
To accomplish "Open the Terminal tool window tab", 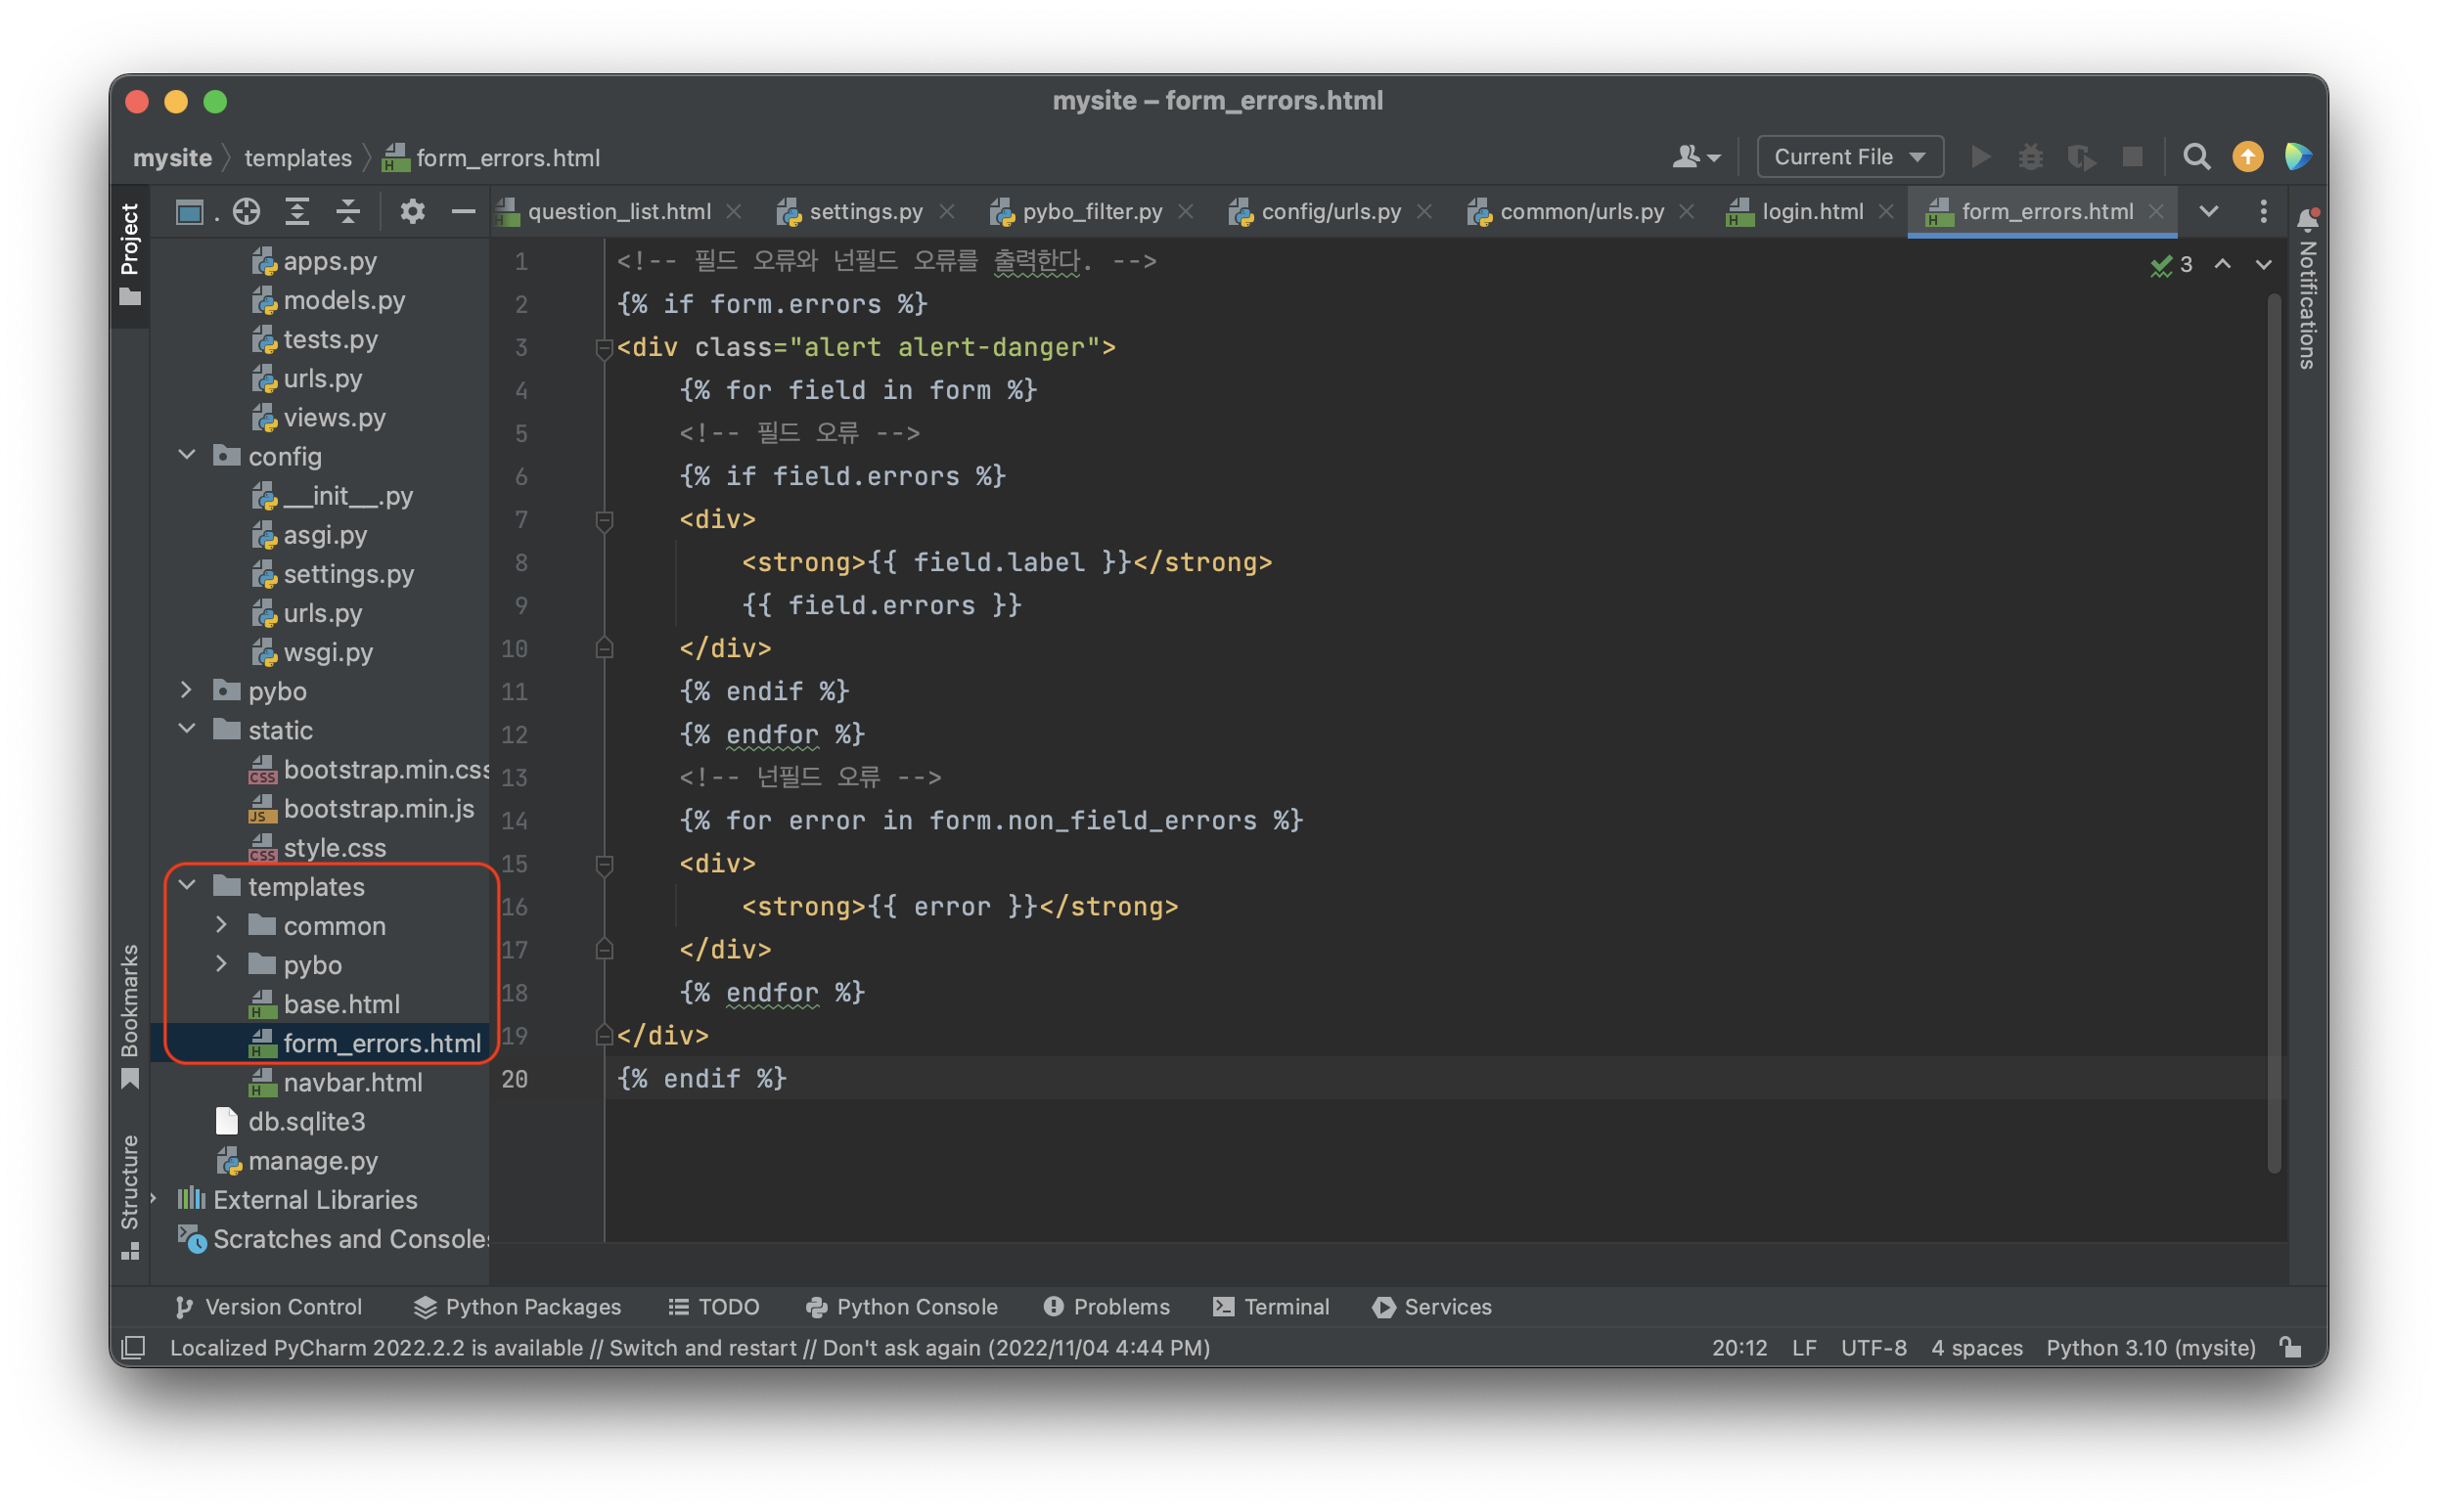I will tap(1271, 1306).
